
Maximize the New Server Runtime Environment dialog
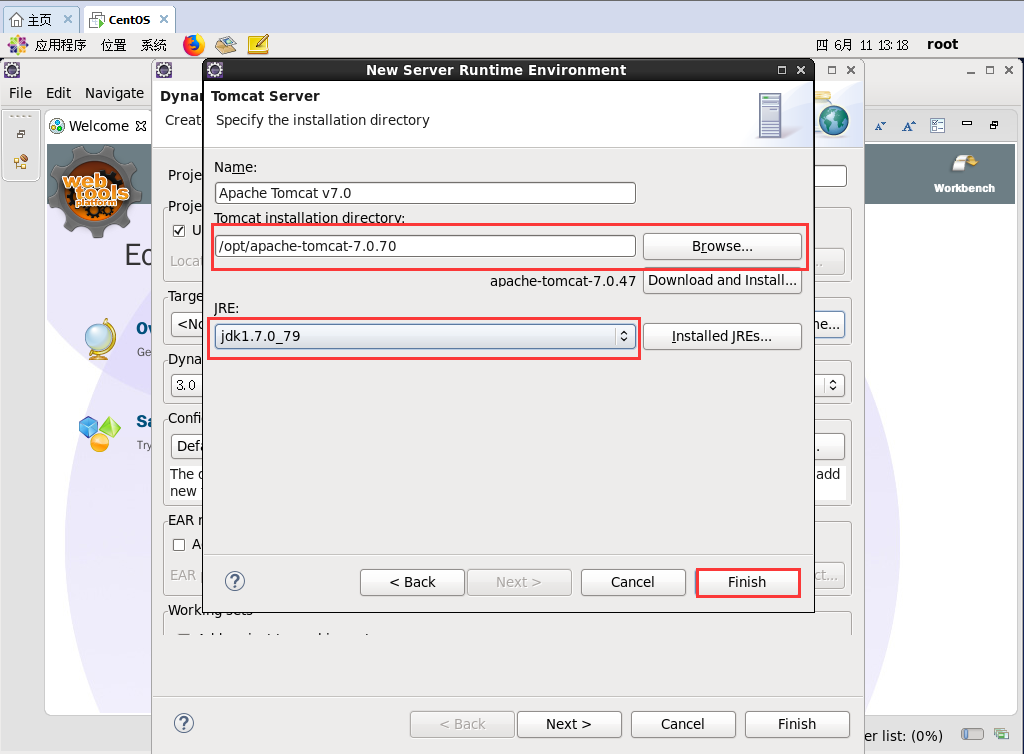(x=782, y=70)
